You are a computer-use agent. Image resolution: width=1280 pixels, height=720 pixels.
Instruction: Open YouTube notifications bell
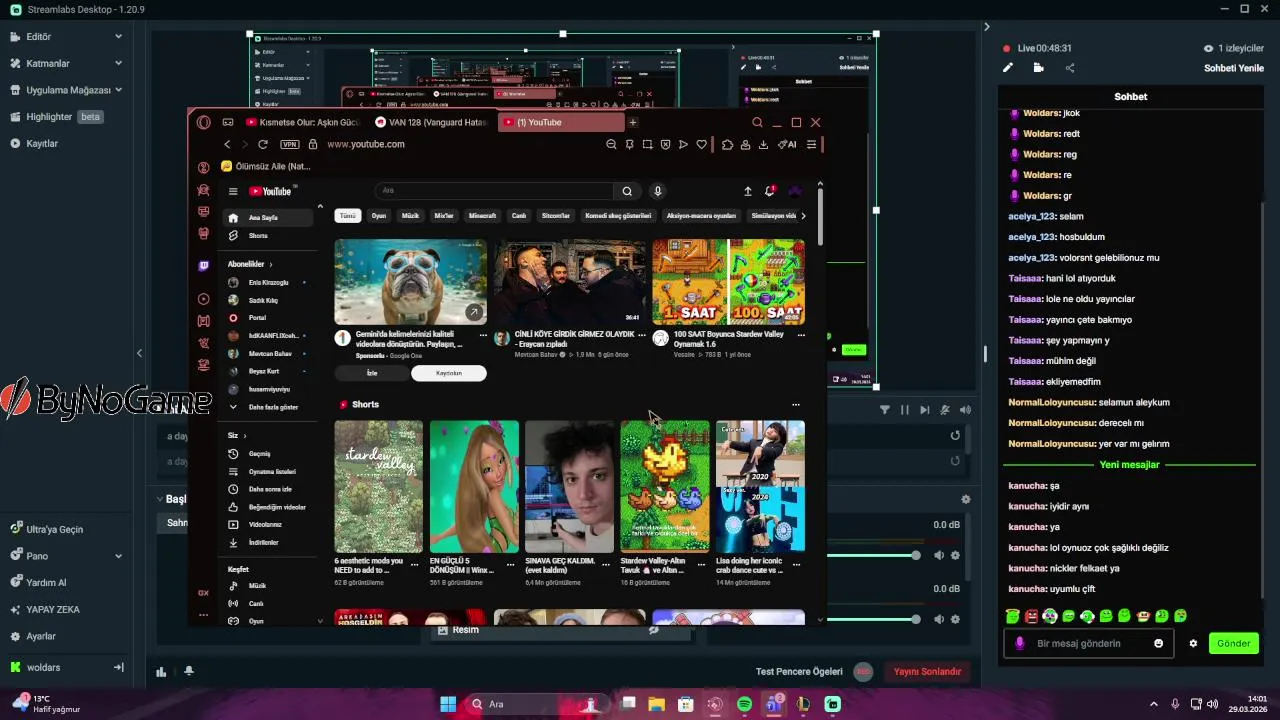click(770, 191)
